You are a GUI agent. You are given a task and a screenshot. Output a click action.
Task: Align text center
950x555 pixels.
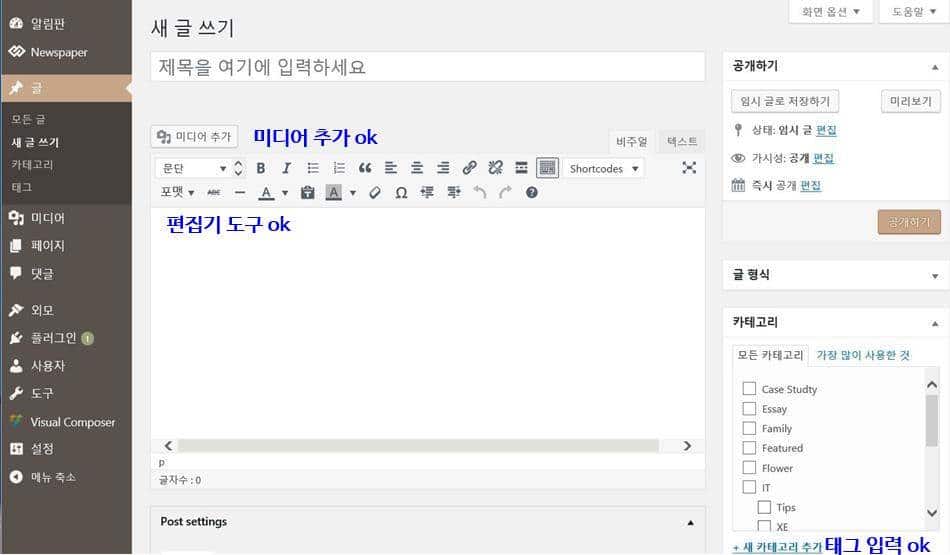[x=417, y=168]
